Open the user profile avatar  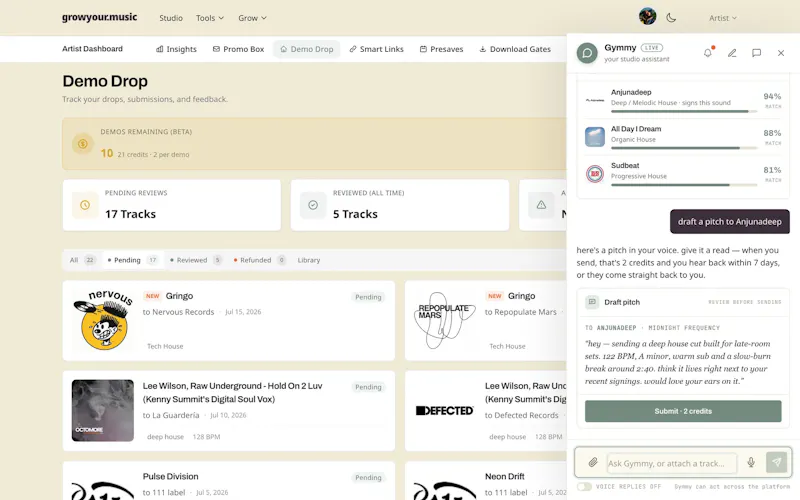(x=647, y=17)
